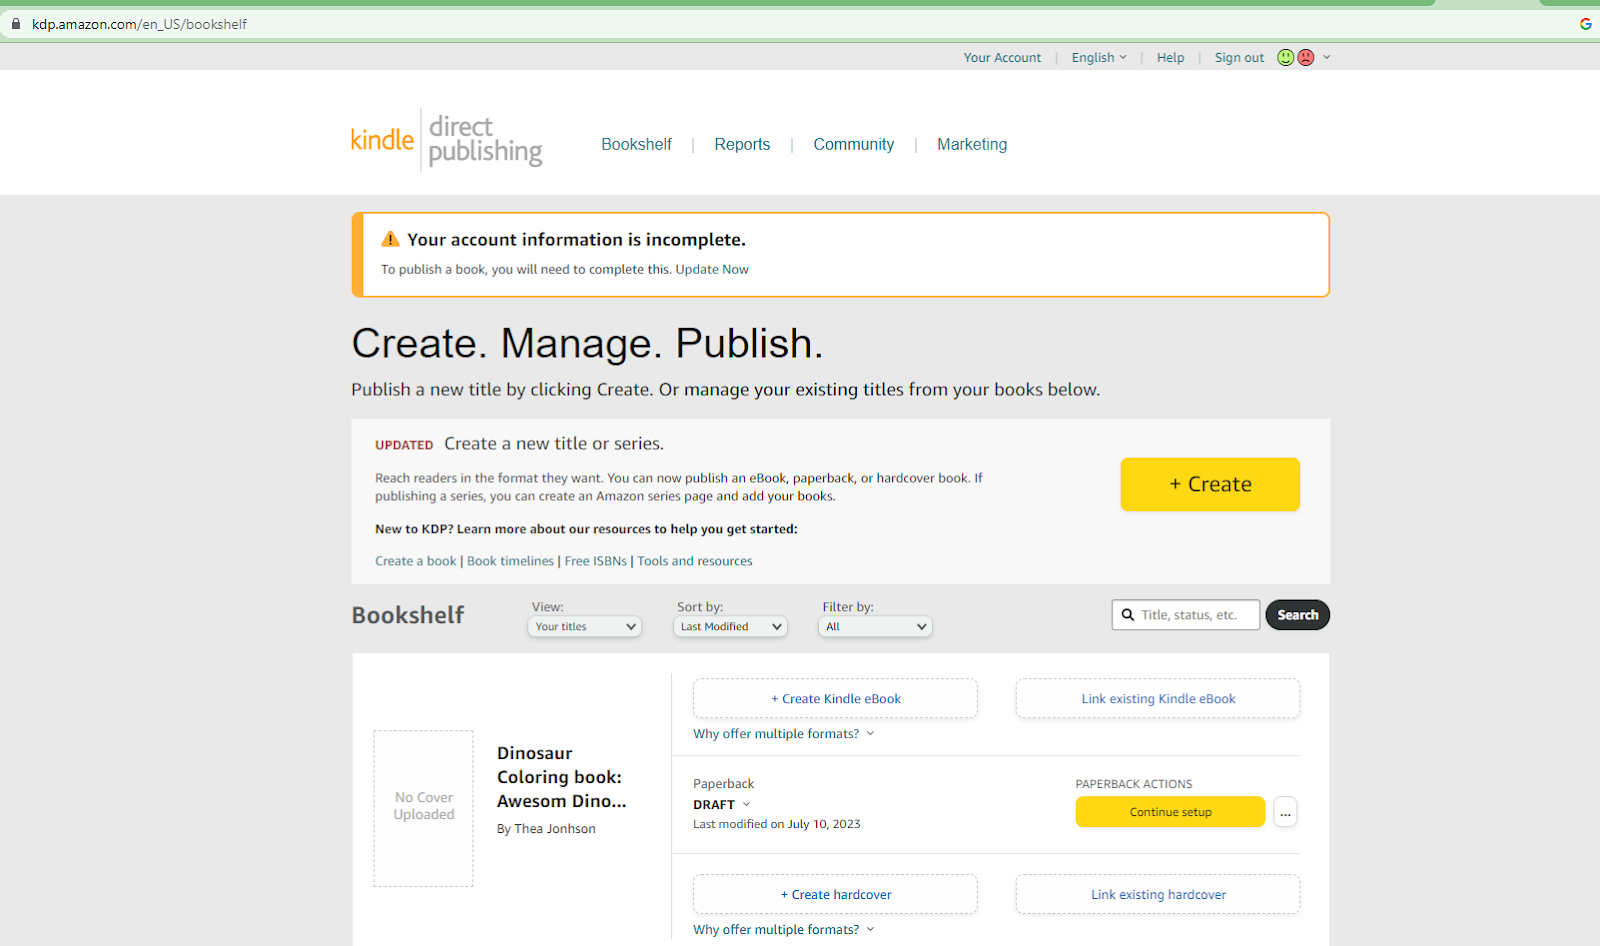The width and height of the screenshot is (1600, 946).
Task: Click the red 'UPDATED' badge text
Action: 404,445
